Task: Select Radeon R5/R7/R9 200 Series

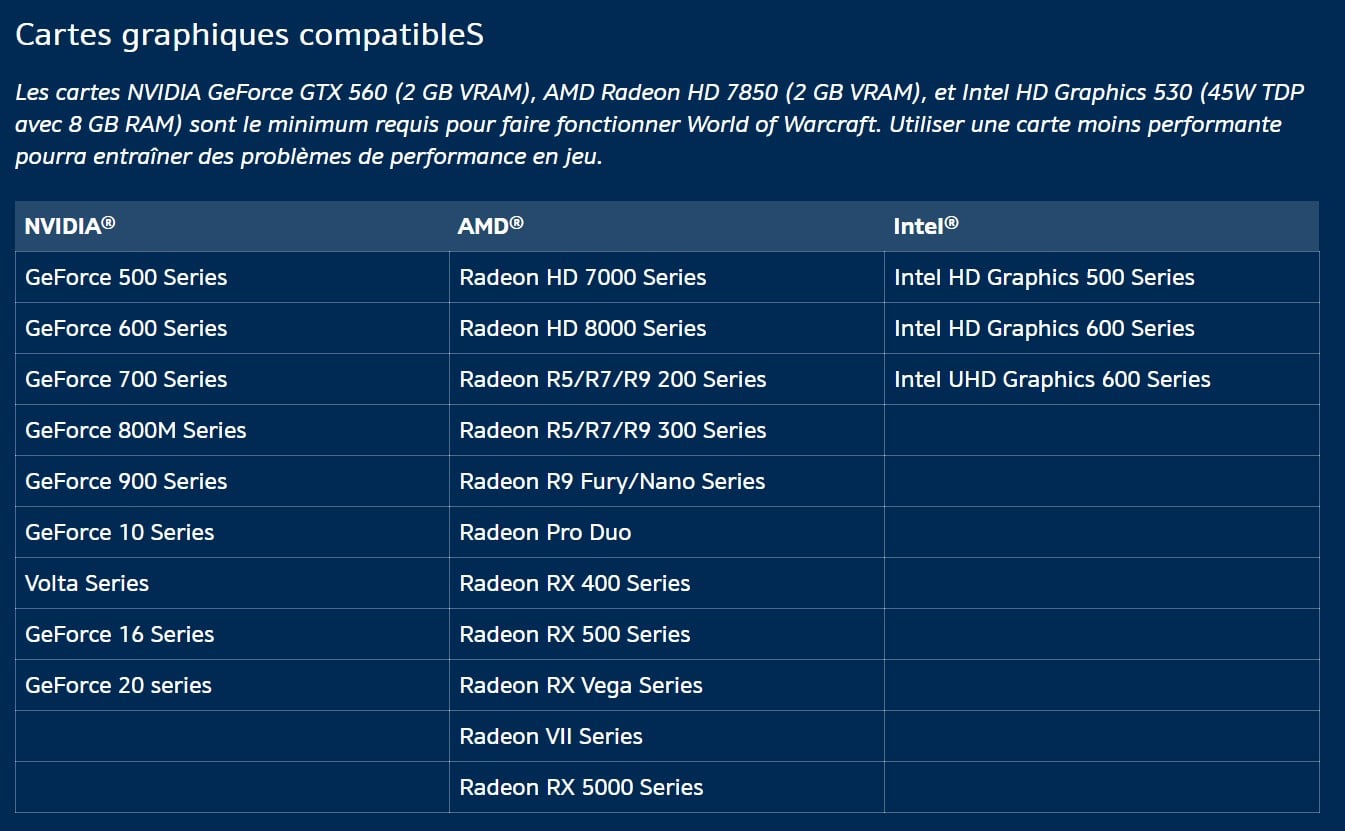Action: 612,379
